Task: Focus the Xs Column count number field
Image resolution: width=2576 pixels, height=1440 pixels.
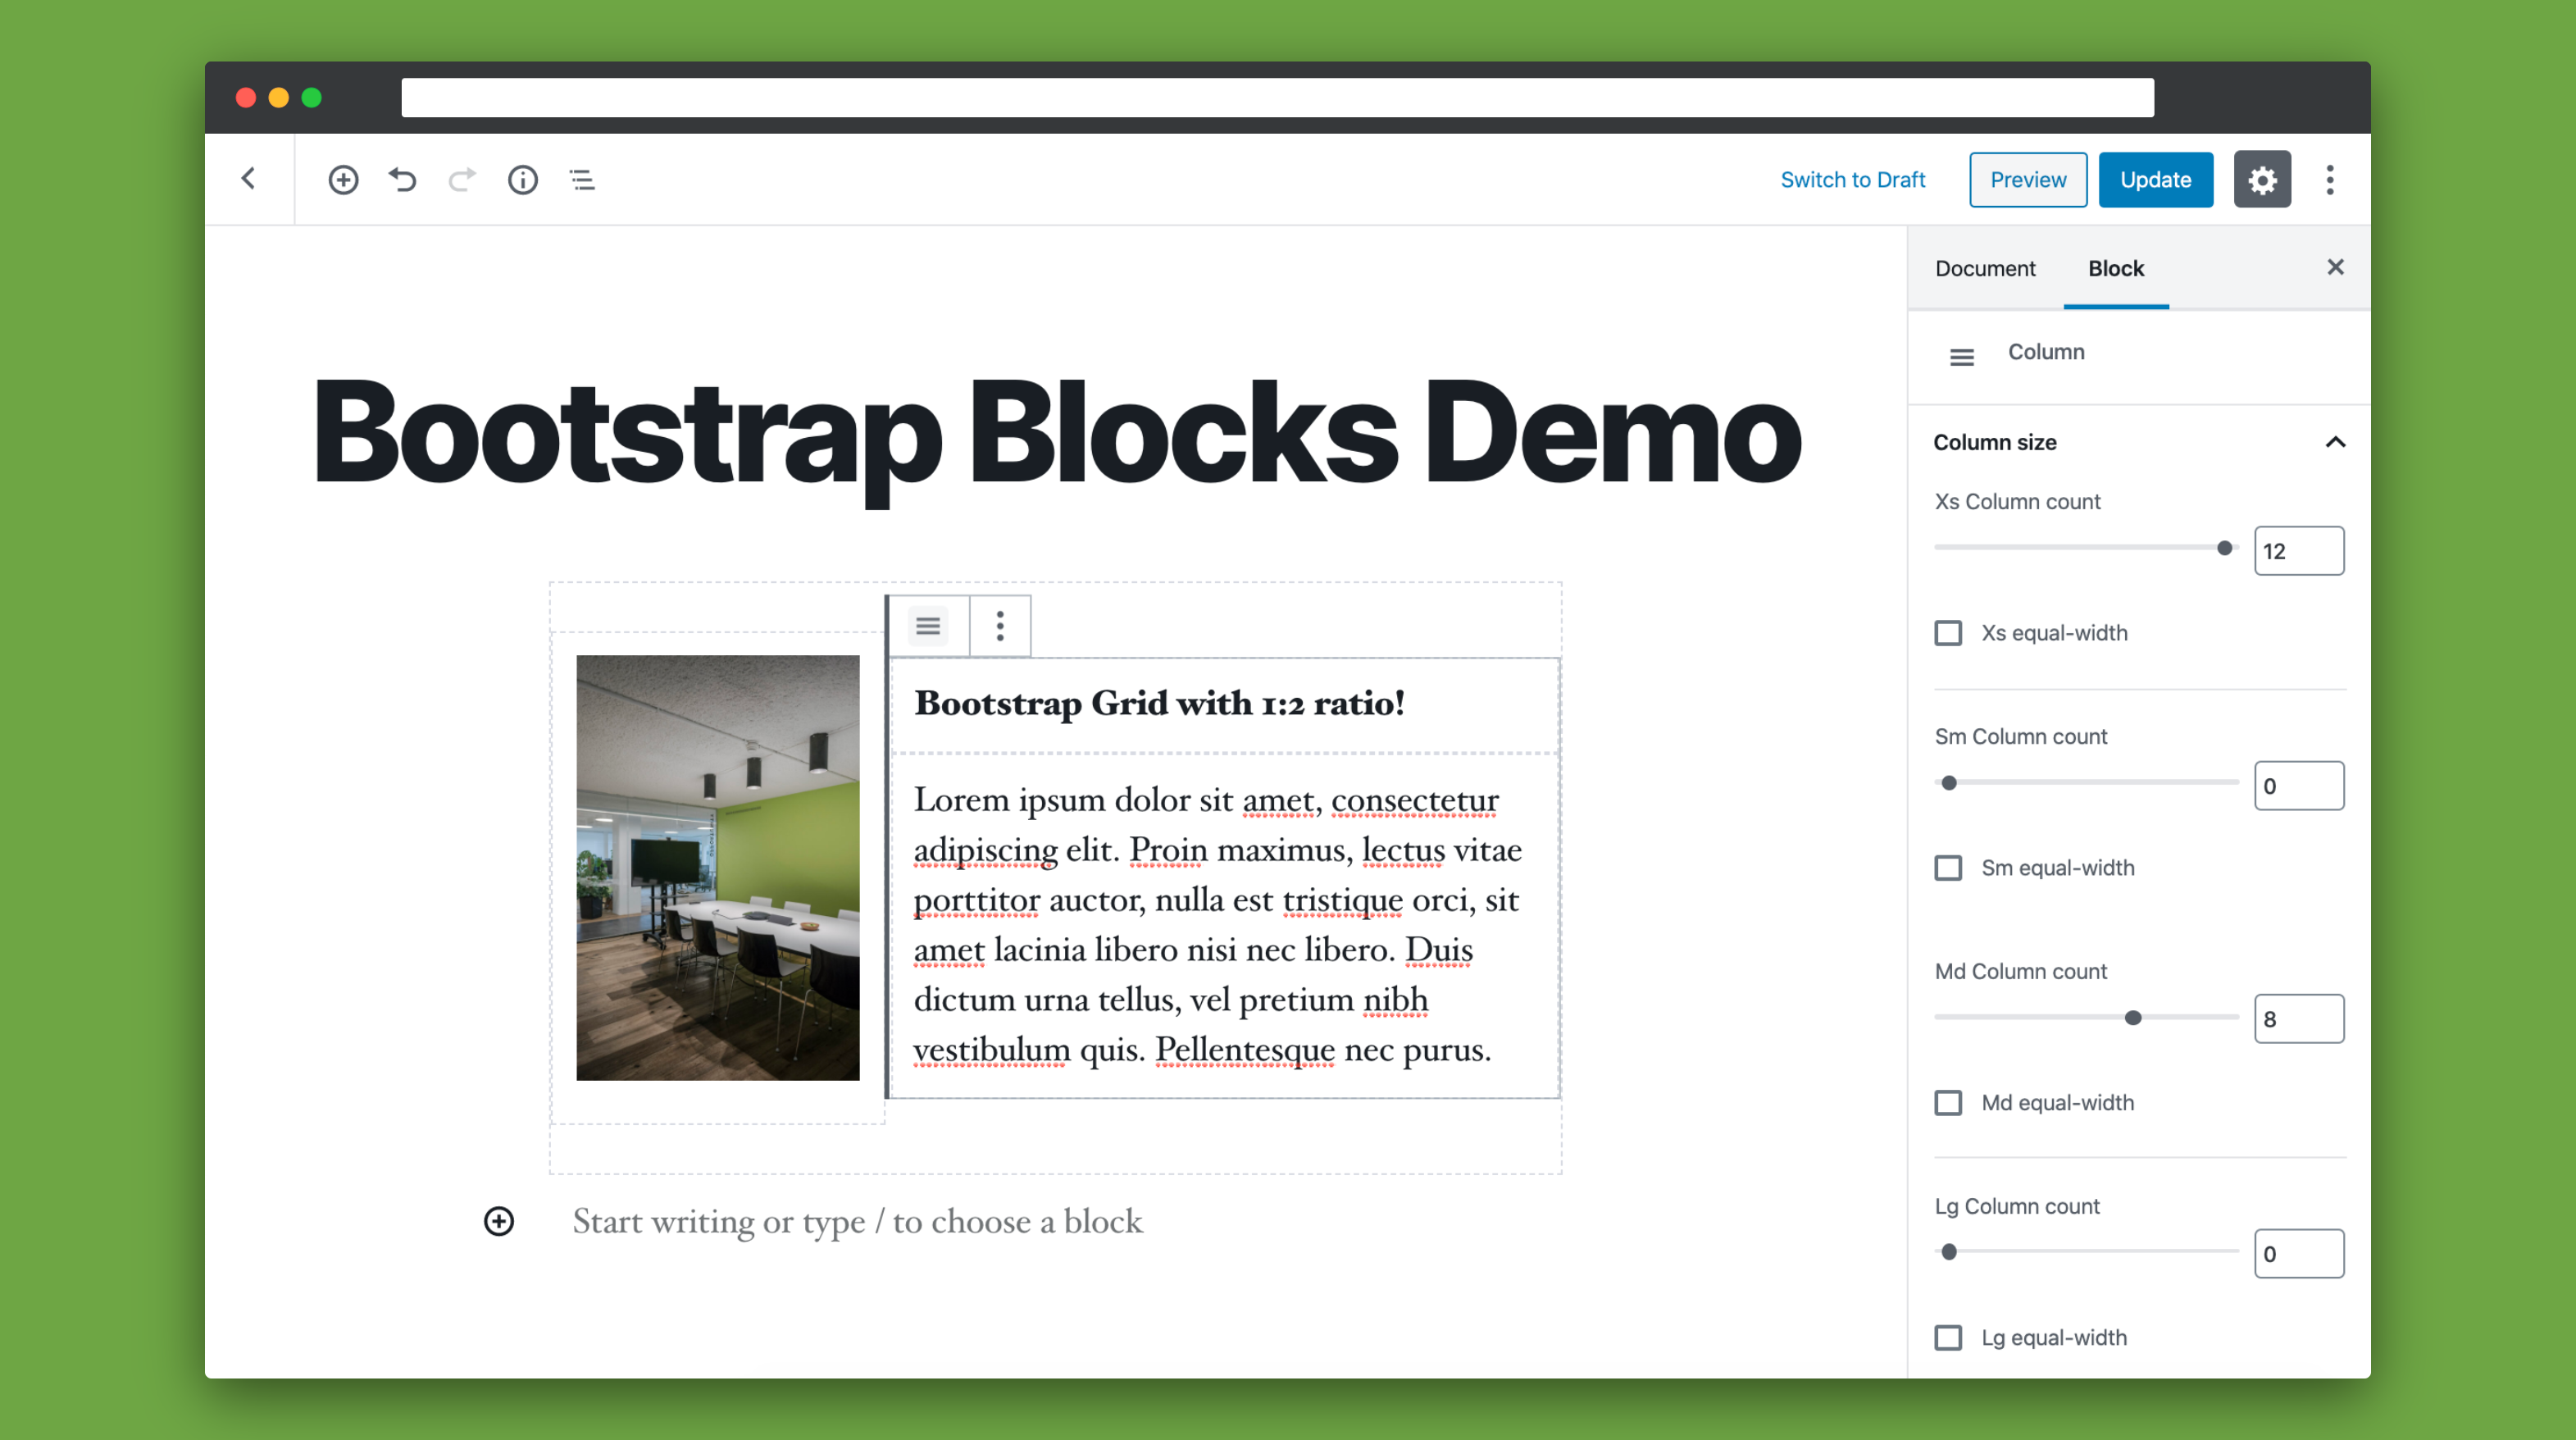Action: click(x=2299, y=551)
